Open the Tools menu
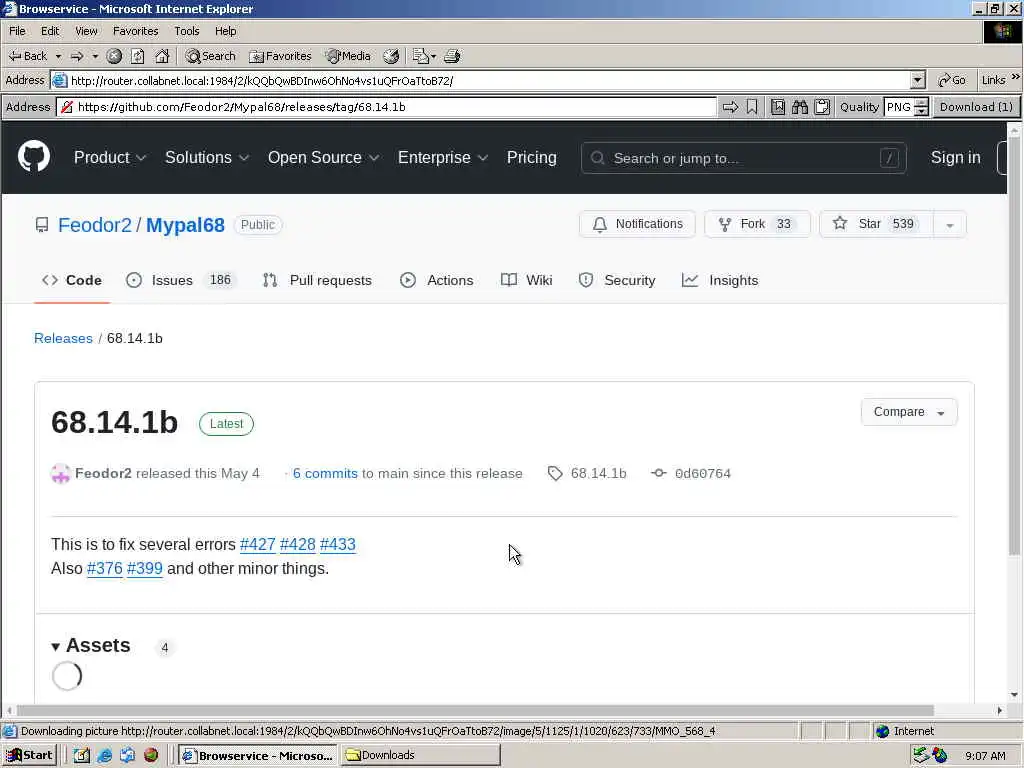Screen dimensions: 1024x768 click(186, 31)
